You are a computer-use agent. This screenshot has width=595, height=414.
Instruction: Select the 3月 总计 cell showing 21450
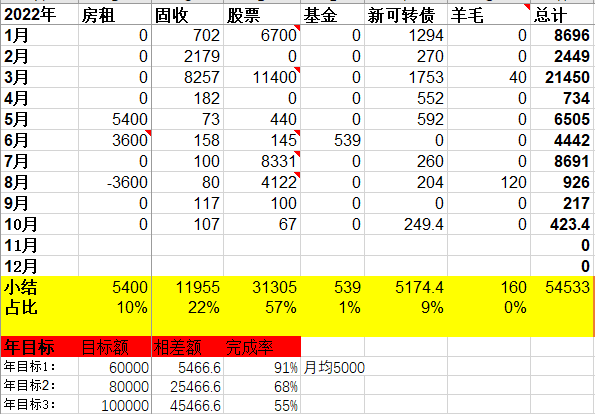point(562,77)
